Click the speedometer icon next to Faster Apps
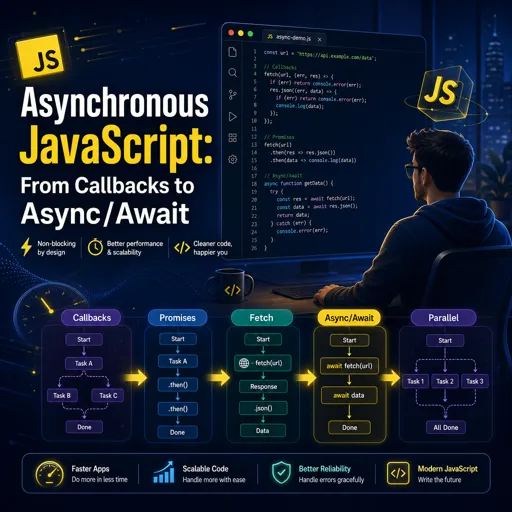 click(x=49, y=474)
